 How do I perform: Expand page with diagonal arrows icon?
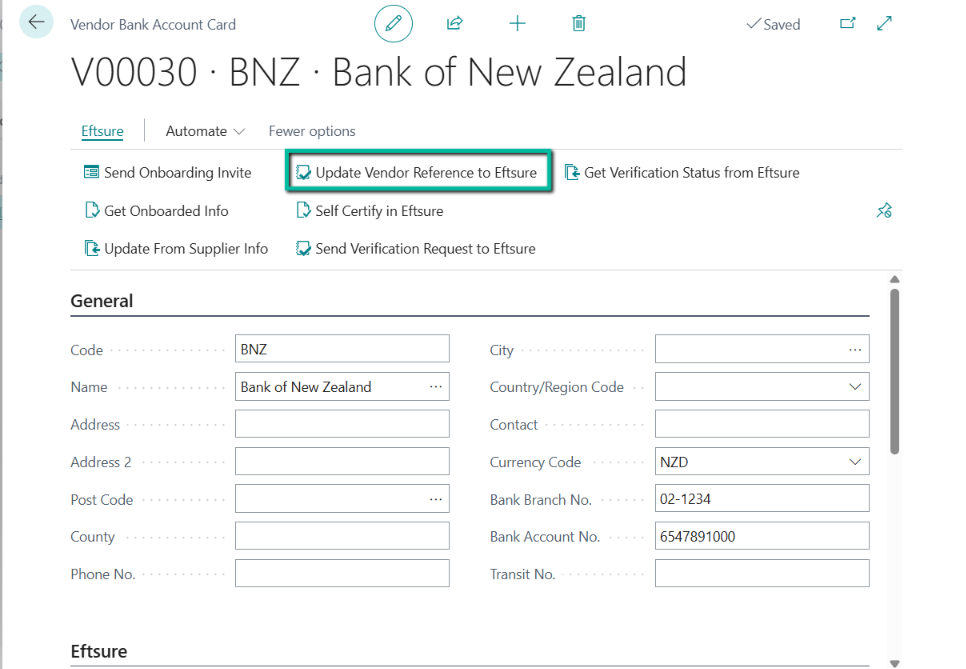tap(884, 23)
